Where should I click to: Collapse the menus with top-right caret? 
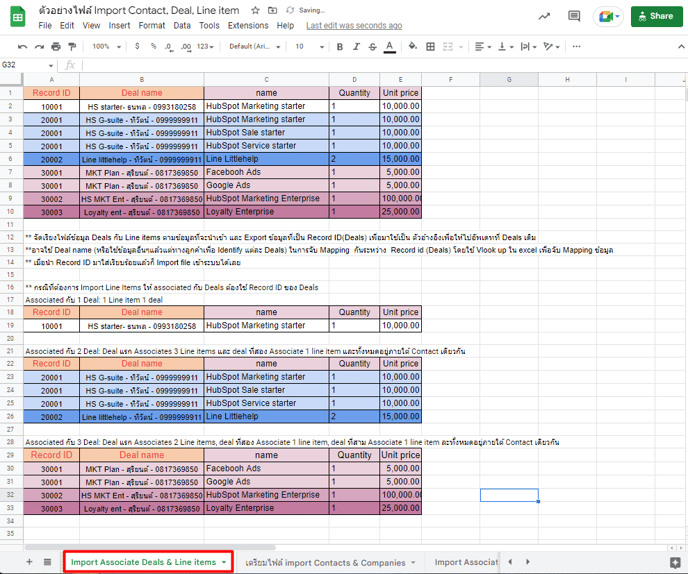[681, 47]
